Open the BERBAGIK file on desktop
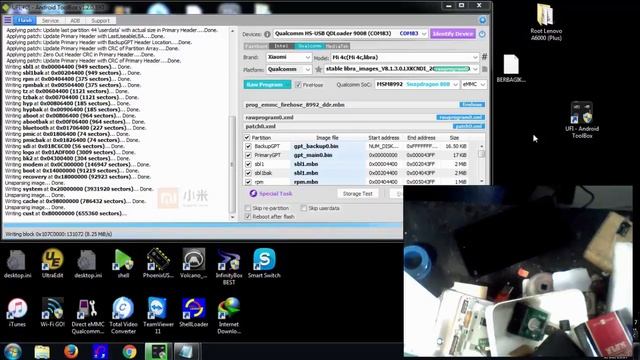The image size is (640, 360). point(511,68)
